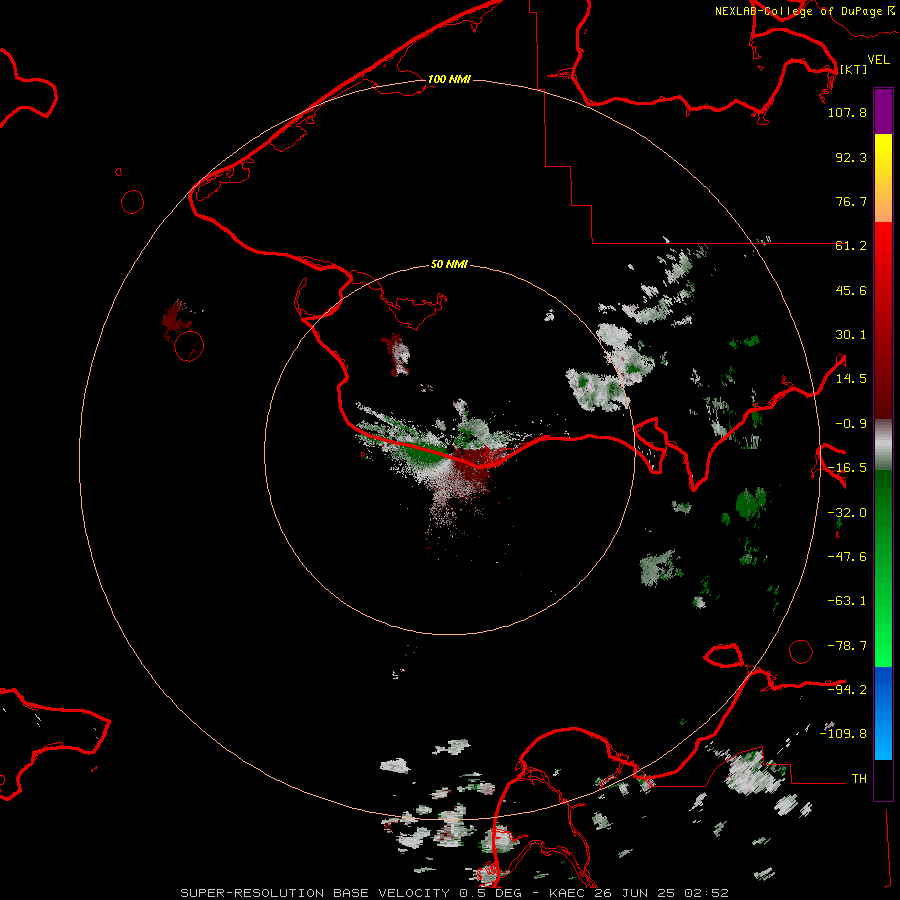This screenshot has height=900, width=900.
Task: Click the -109.8 legend value
Action: [x=843, y=734]
